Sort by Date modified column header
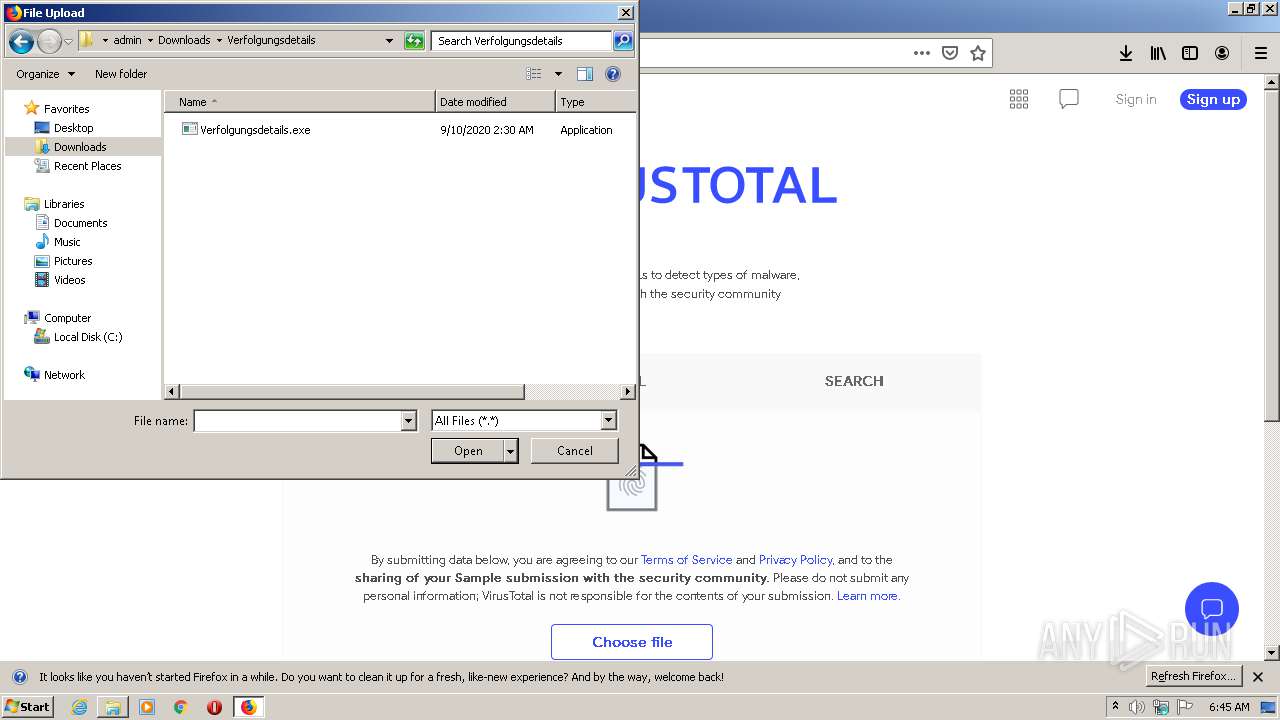 point(495,102)
